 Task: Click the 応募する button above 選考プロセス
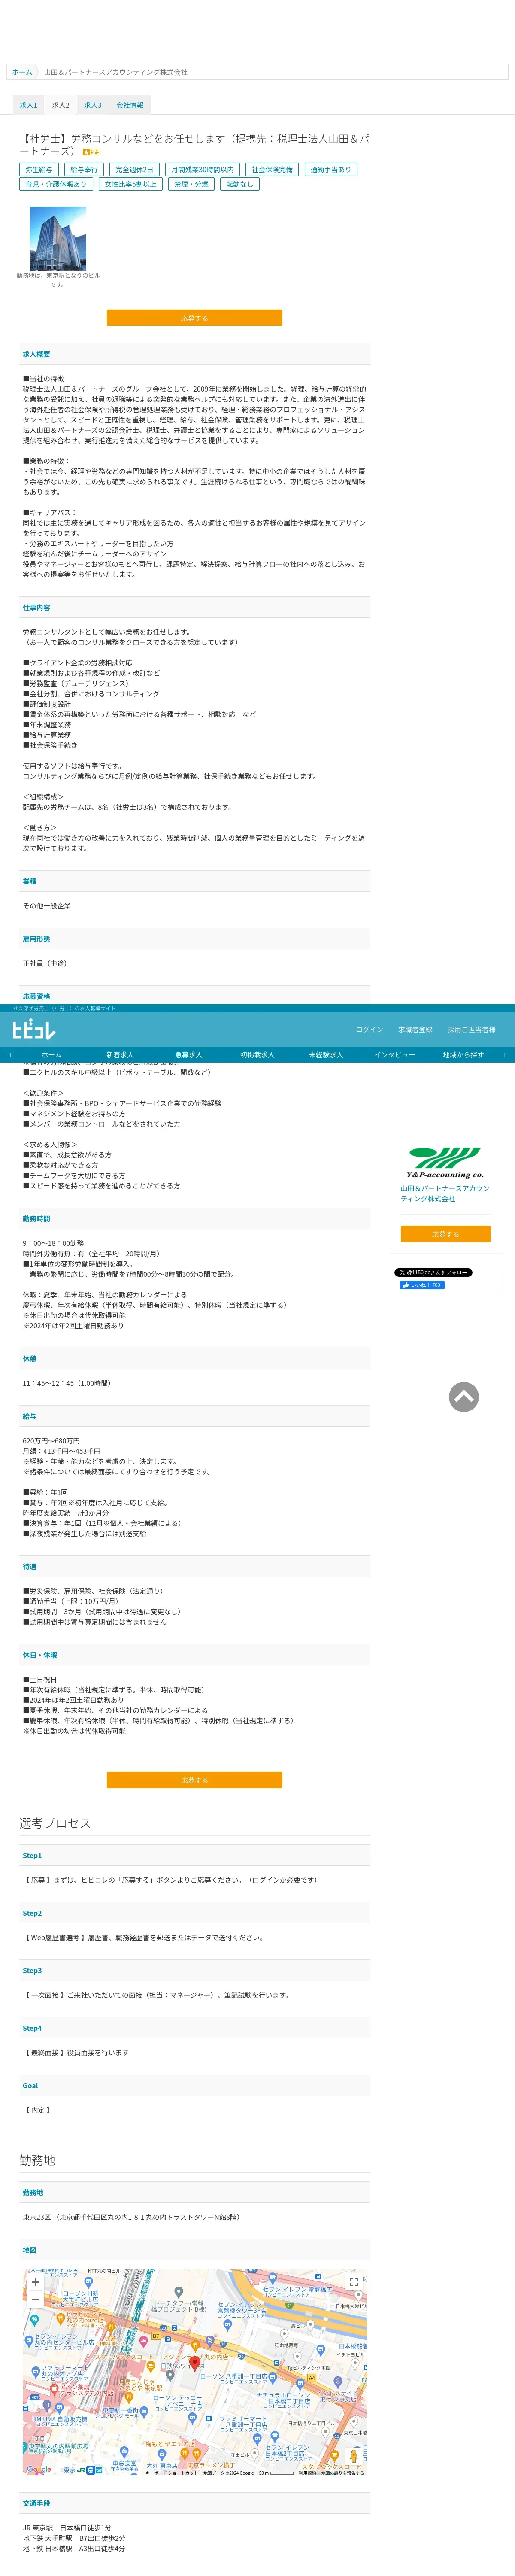194,1780
